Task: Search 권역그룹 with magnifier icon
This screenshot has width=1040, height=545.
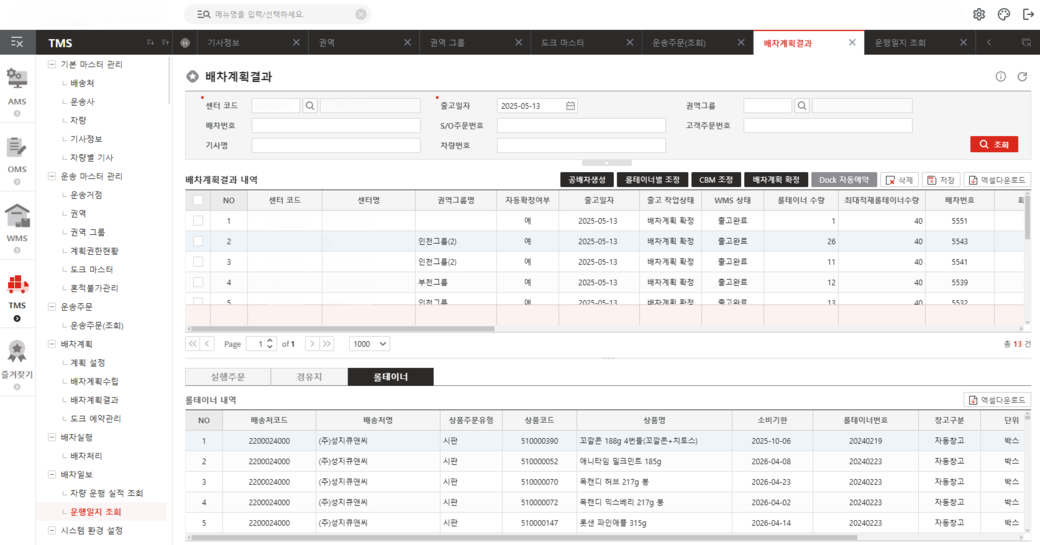Action: (x=802, y=105)
